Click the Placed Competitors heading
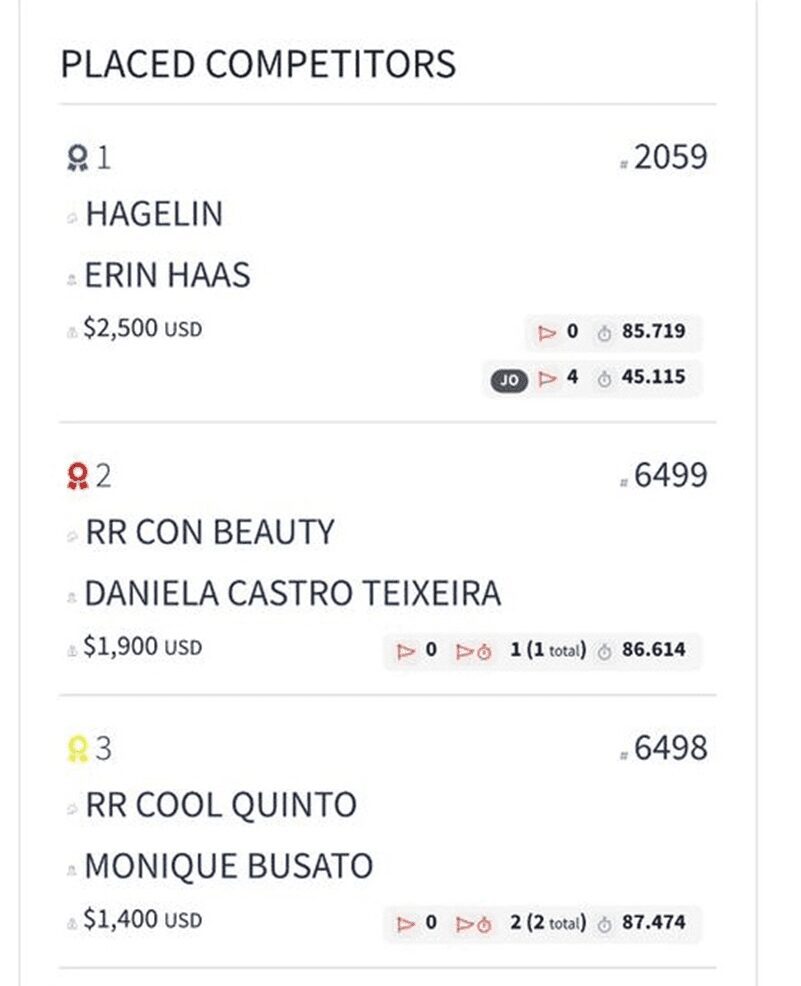This screenshot has height=986, width=801. (258, 64)
